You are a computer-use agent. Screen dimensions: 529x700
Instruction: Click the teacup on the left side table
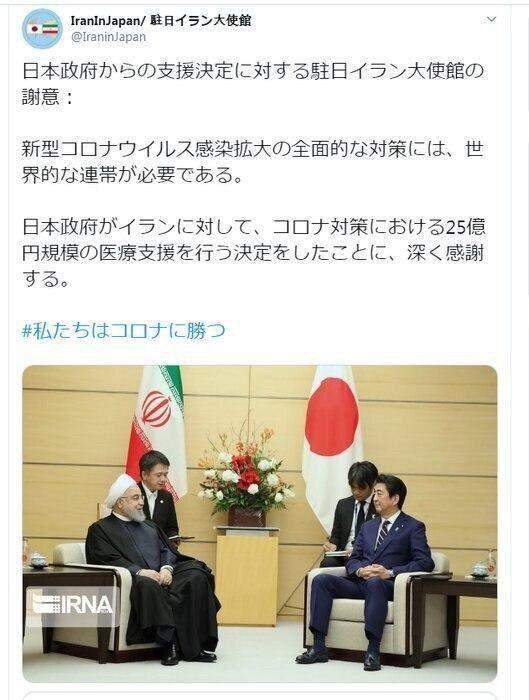click(x=37, y=560)
